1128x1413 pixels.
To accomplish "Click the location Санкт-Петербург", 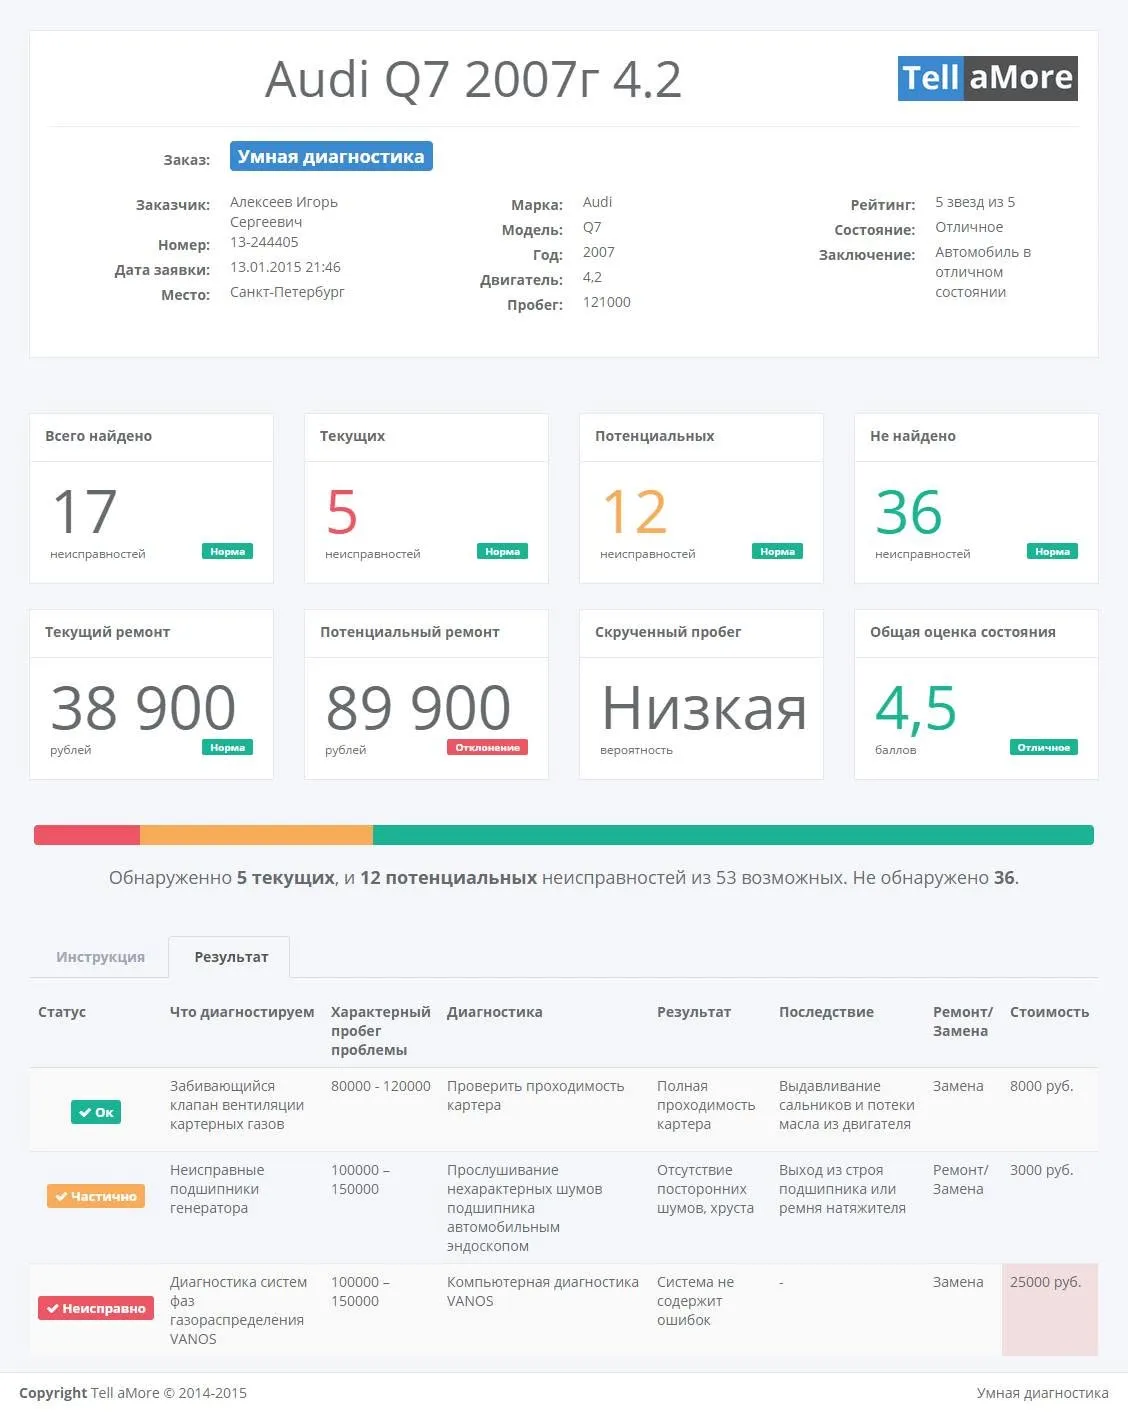I will tap(287, 292).
